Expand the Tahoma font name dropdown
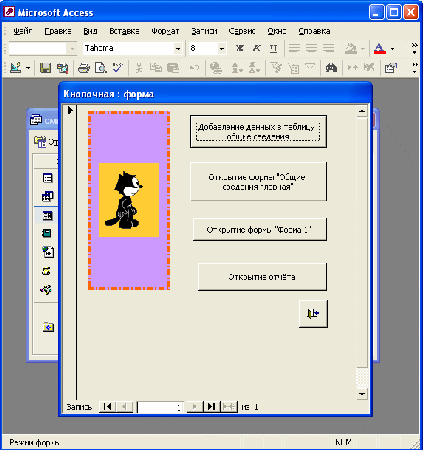The image size is (425, 451). point(178,49)
